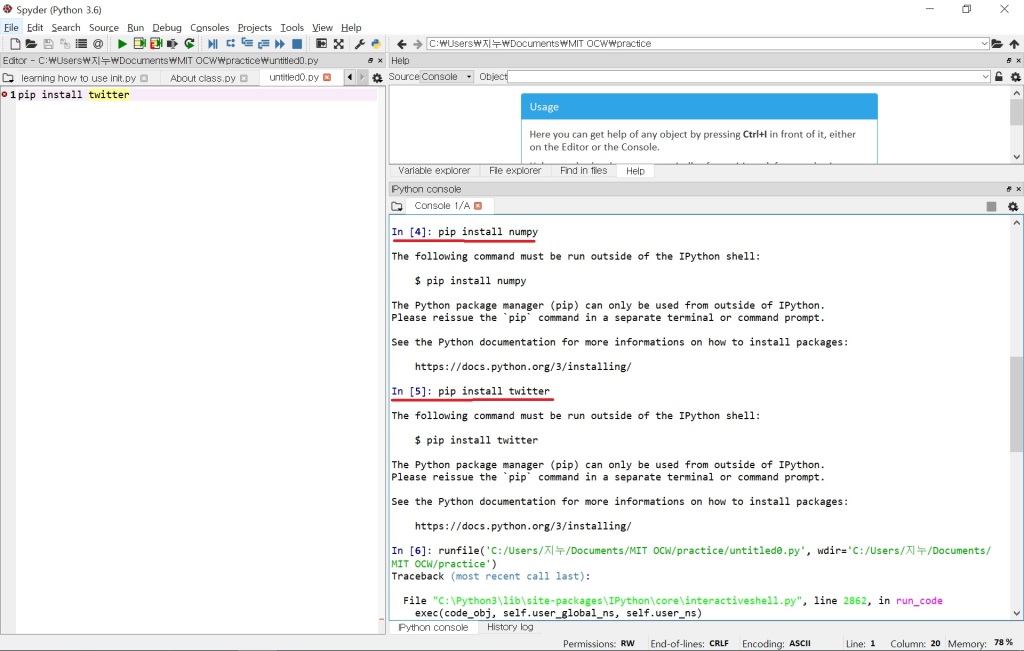
Task: Browse console tabs folder icon
Action: click(396, 206)
